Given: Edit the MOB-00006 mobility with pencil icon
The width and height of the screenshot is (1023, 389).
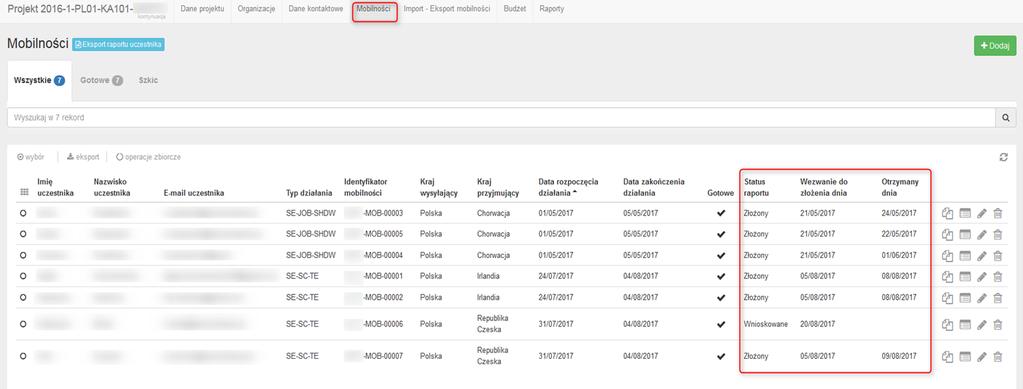Looking at the screenshot, I should [982, 324].
